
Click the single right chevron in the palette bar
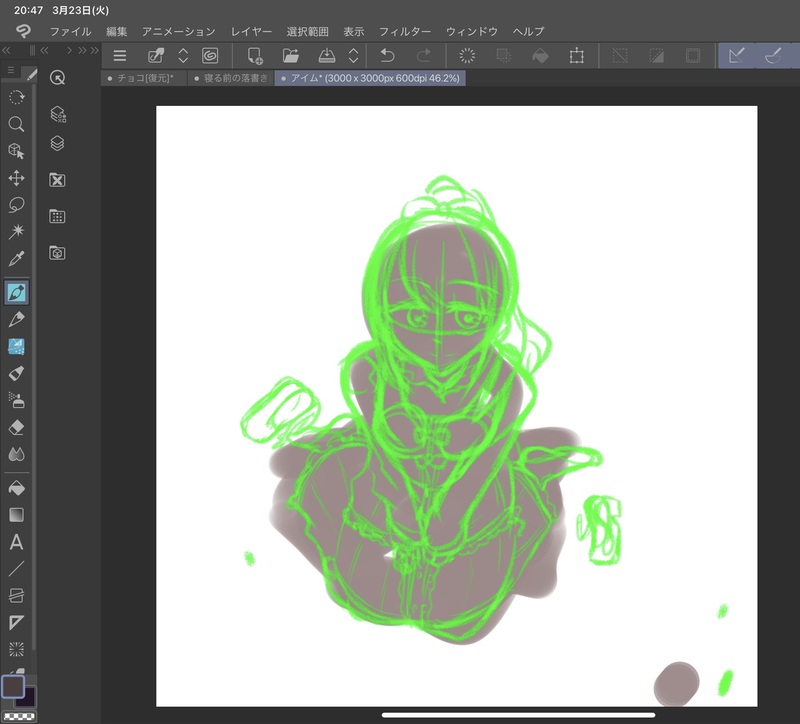click(69, 50)
